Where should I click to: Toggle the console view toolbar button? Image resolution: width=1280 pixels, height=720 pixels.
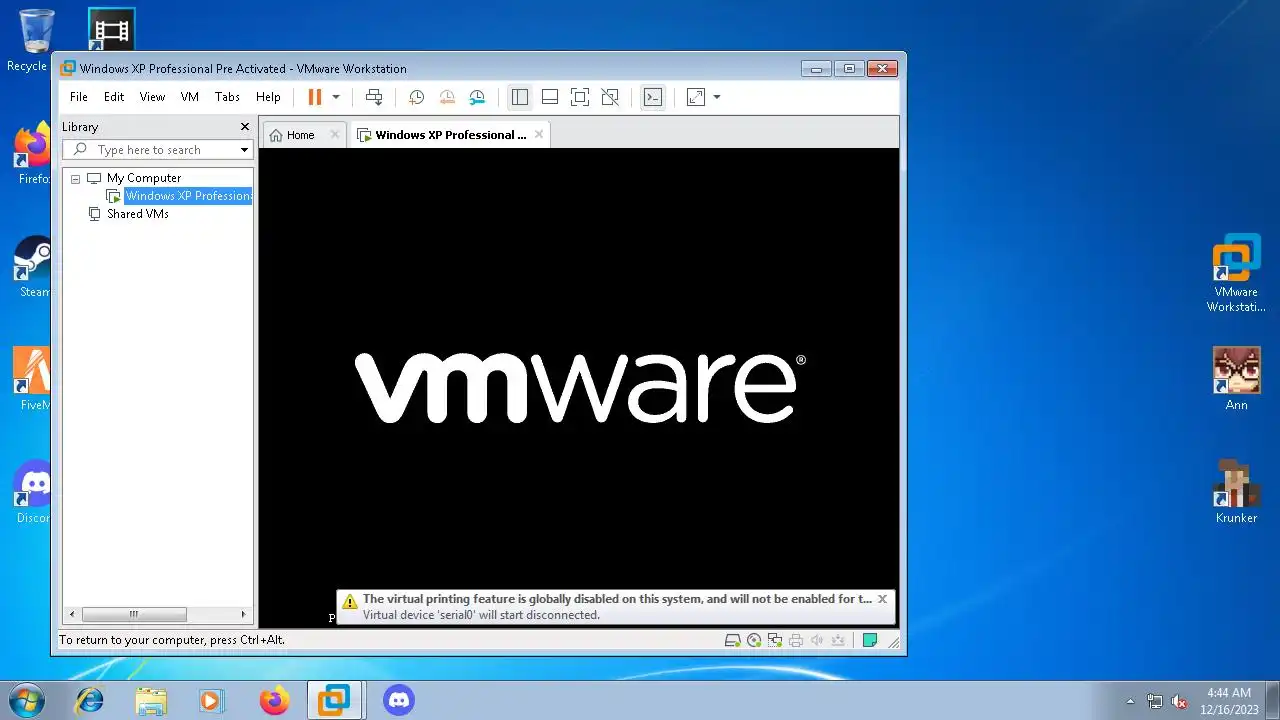tap(653, 97)
